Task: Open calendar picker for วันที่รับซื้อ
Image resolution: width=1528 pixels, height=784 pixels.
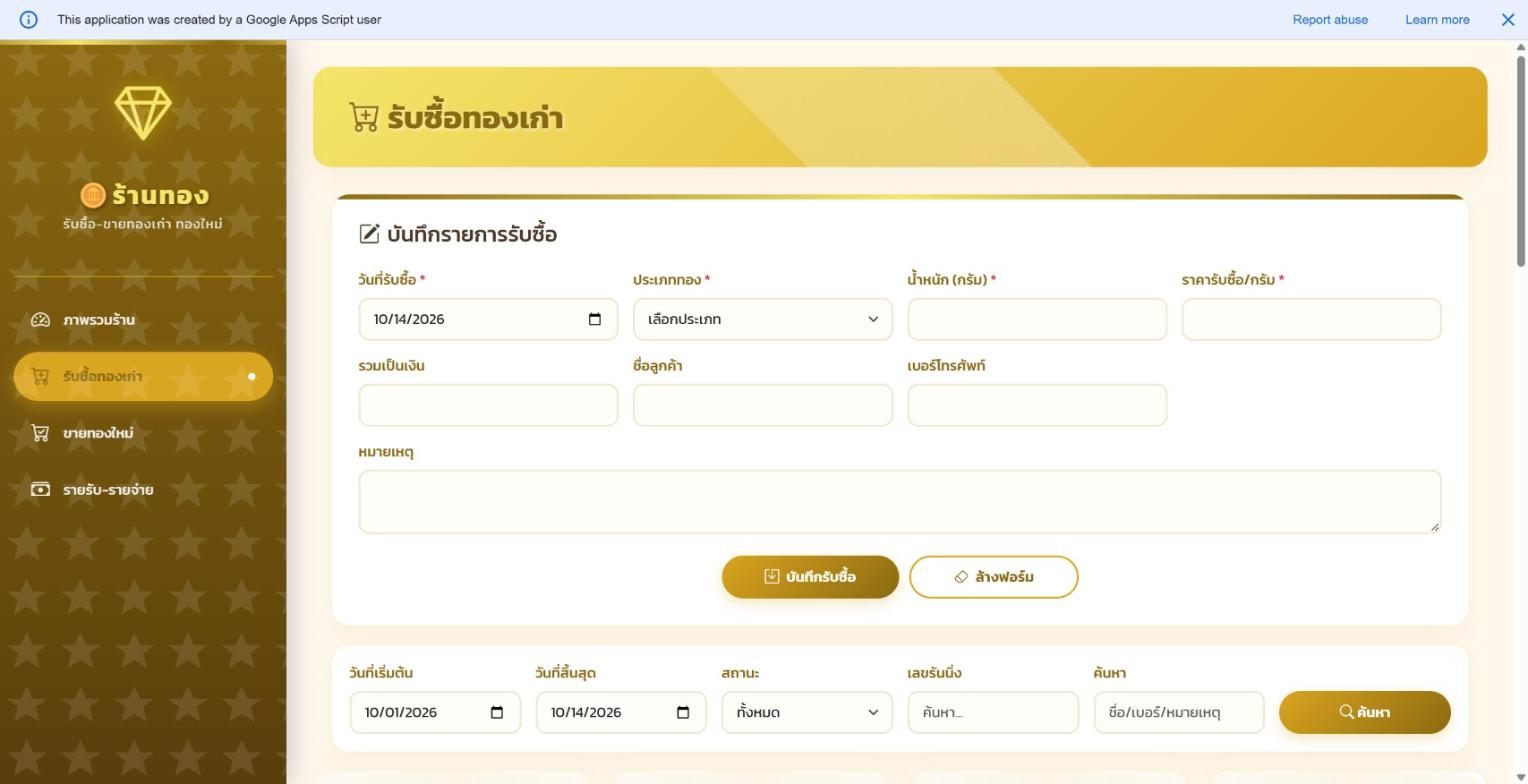Action: (x=595, y=319)
